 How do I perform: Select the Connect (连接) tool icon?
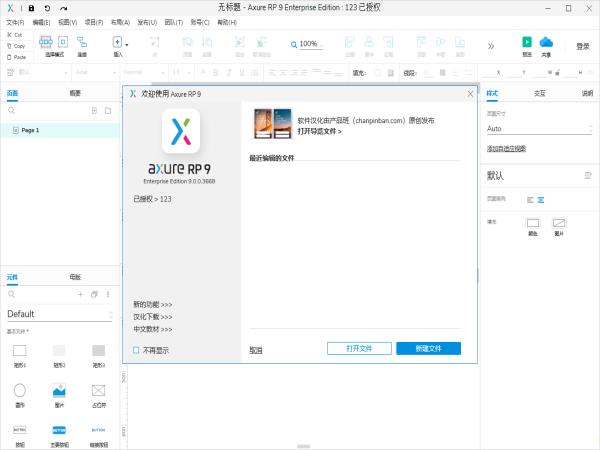[x=82, y=42]
